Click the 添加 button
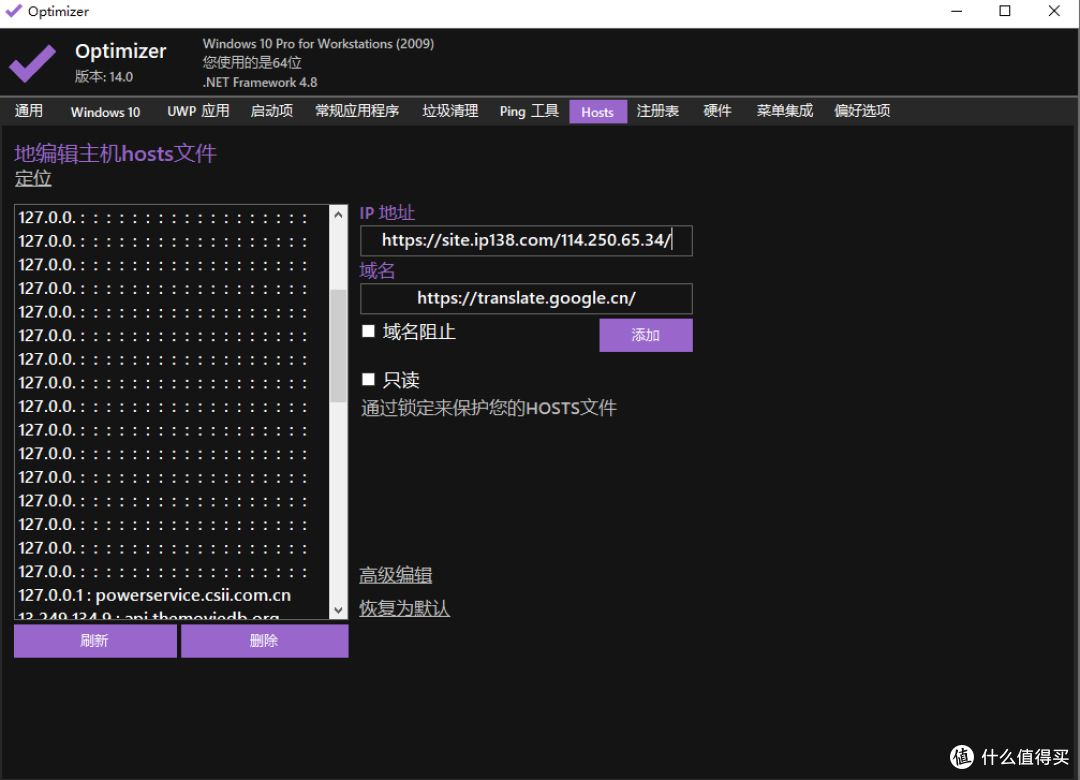This screenshot has width=1080, height=780. tap(646, 335)
